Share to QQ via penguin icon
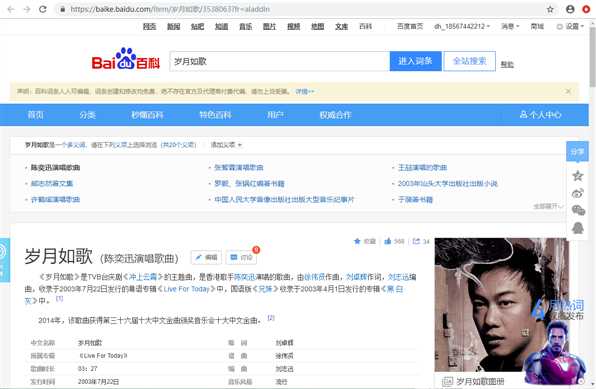 (578, 228)
